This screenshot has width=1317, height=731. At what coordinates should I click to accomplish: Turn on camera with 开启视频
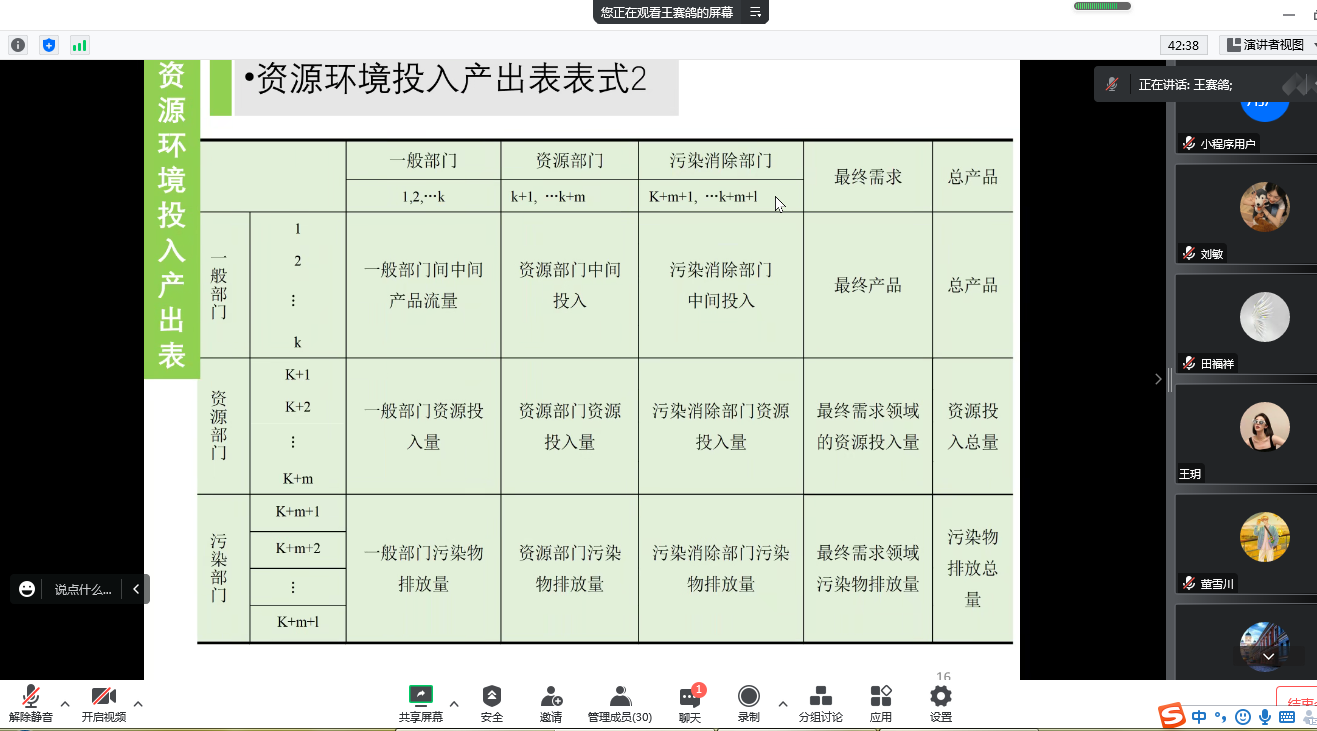104,703
